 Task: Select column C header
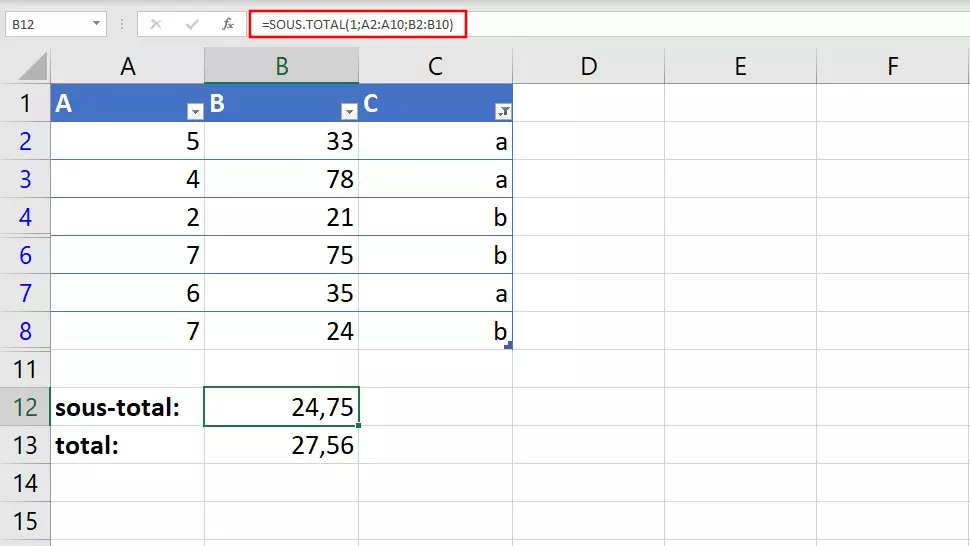tap(436, 66)
